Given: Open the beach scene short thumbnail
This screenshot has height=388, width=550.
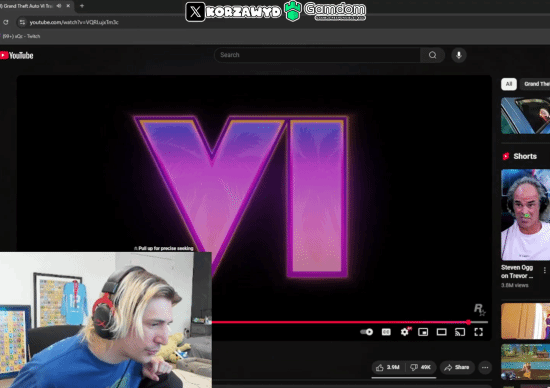Looking at the screenshot, I should point(525,362).
